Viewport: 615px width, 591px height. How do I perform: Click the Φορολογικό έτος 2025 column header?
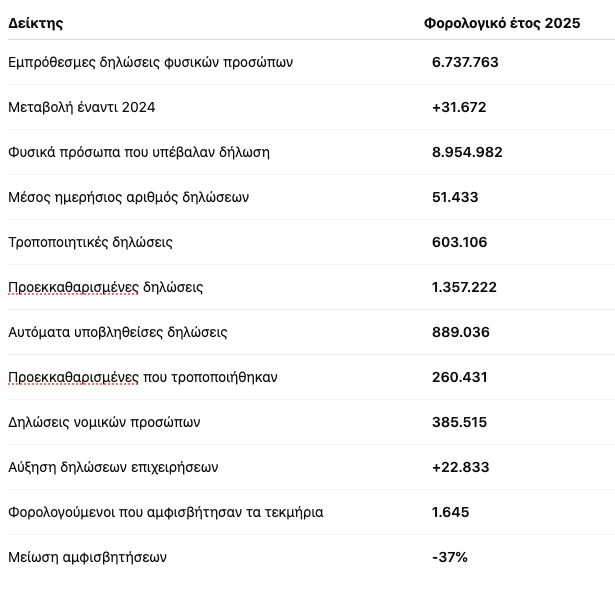click(x=502, y=23)
